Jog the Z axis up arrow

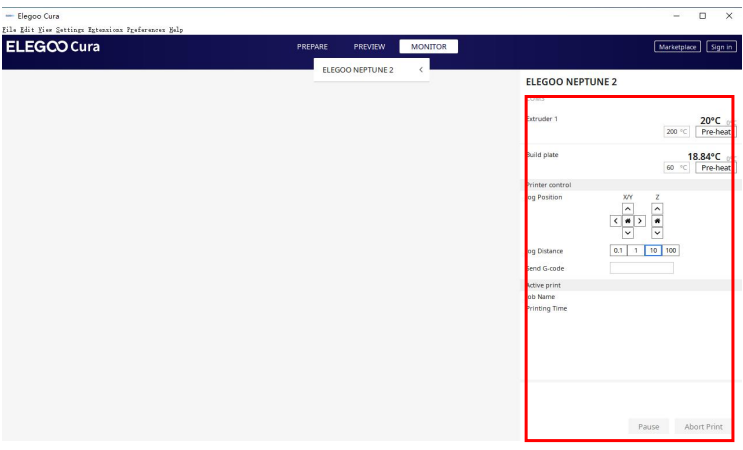pos(657,209)
